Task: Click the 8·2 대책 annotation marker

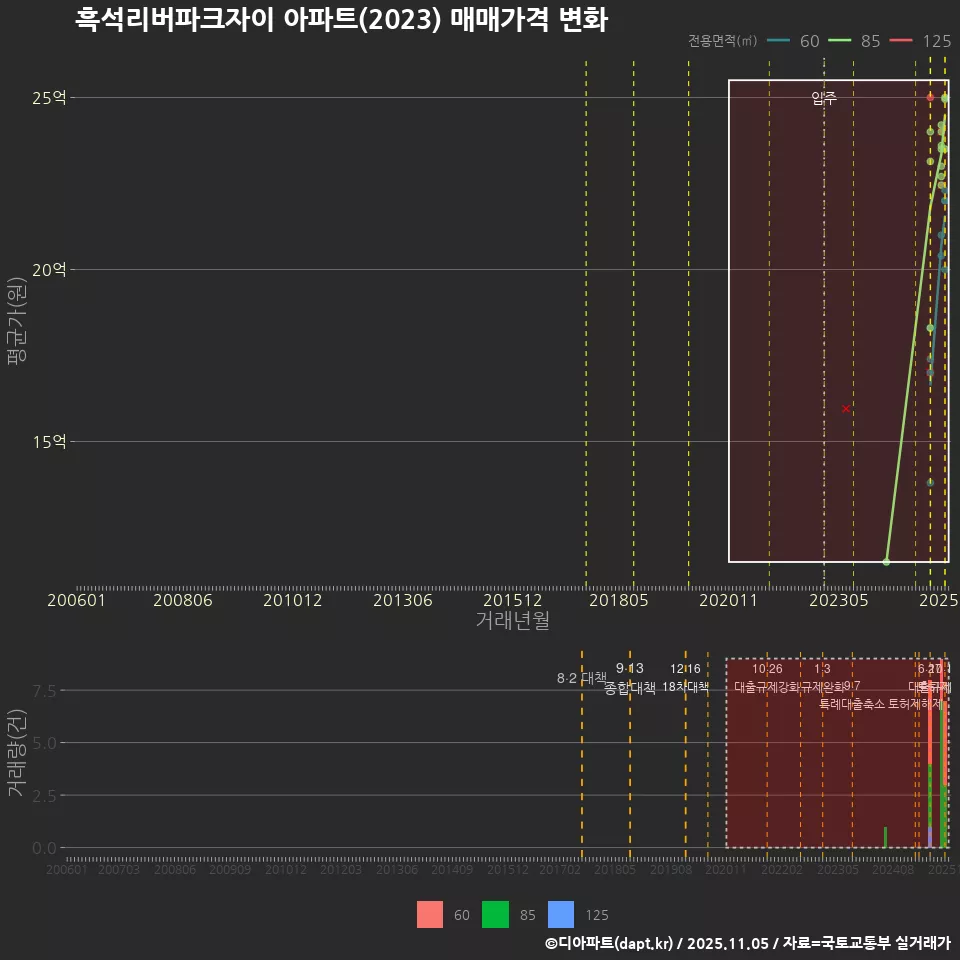Action: (x=580, y=677)
